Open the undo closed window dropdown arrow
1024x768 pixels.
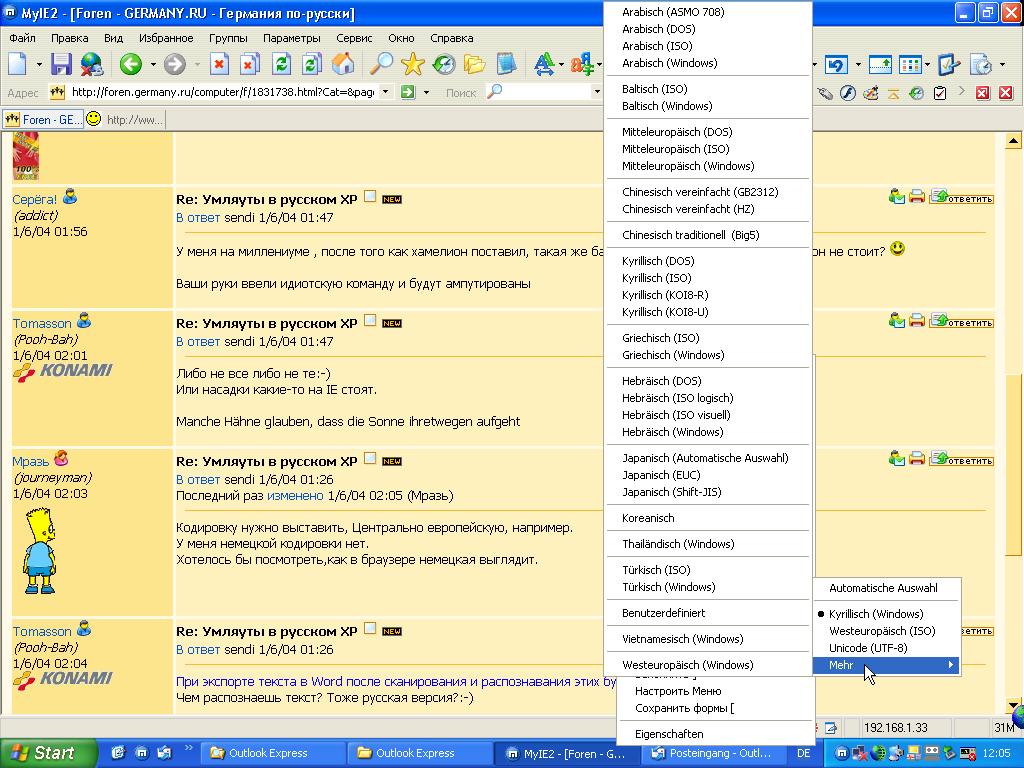(x=857, y=64)
